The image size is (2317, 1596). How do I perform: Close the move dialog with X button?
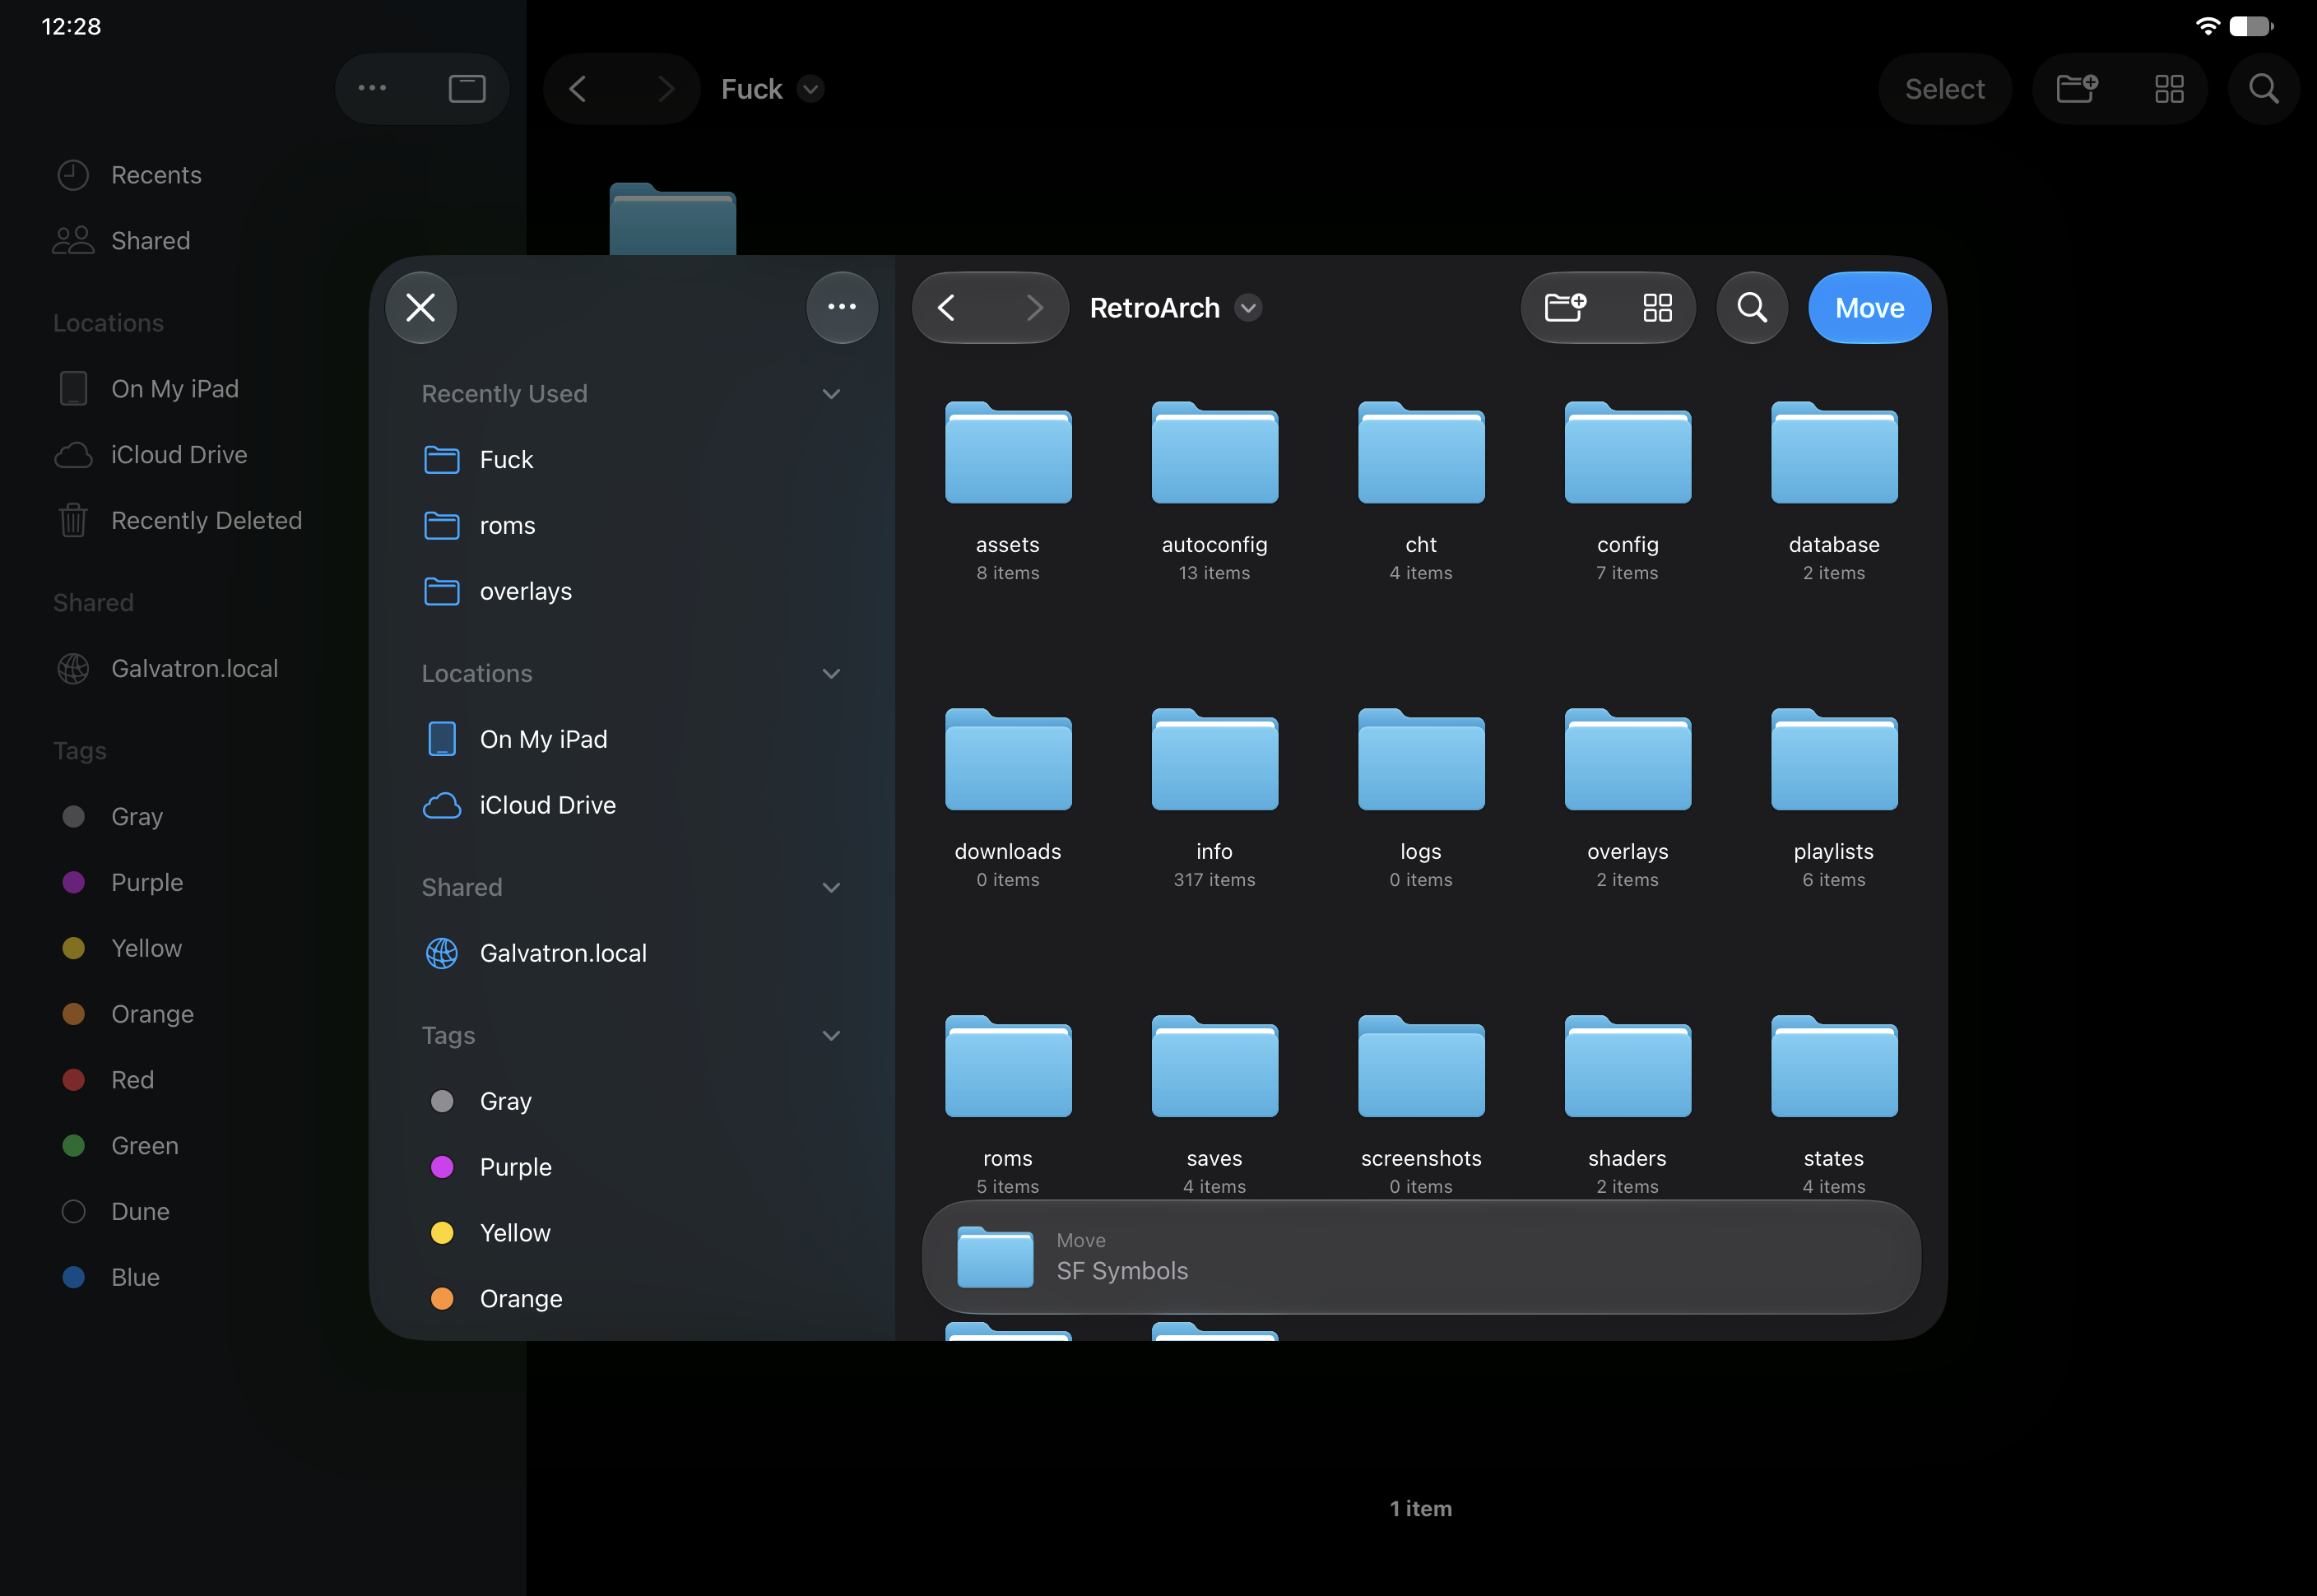tap(421, 308)
